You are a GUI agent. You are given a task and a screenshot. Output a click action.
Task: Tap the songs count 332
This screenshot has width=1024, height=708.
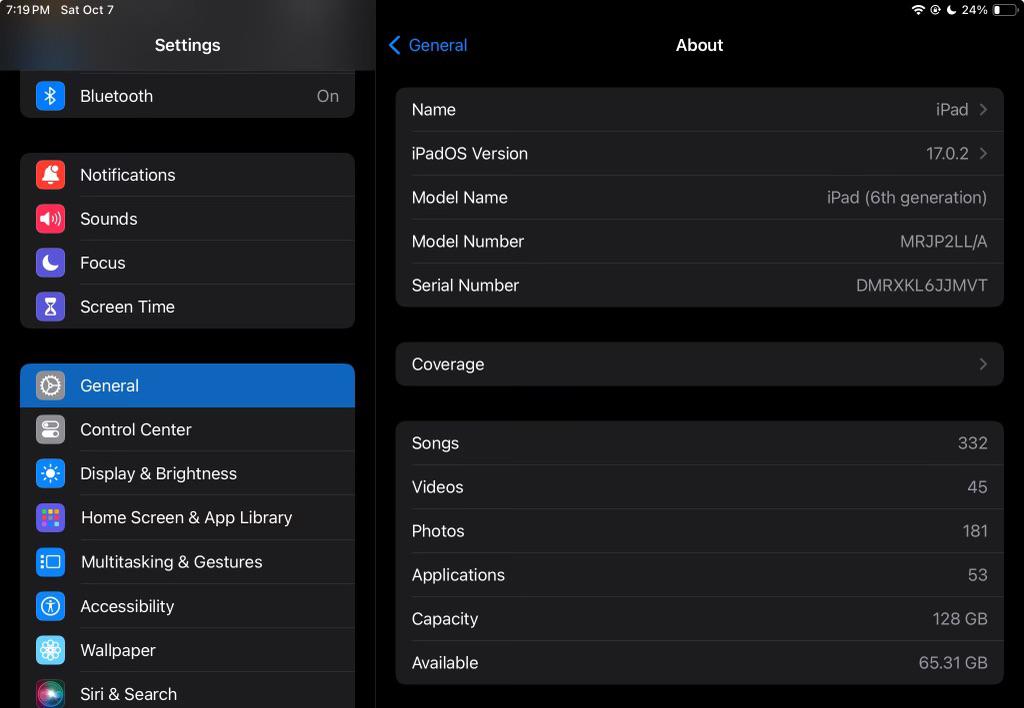tap(972, 443)
